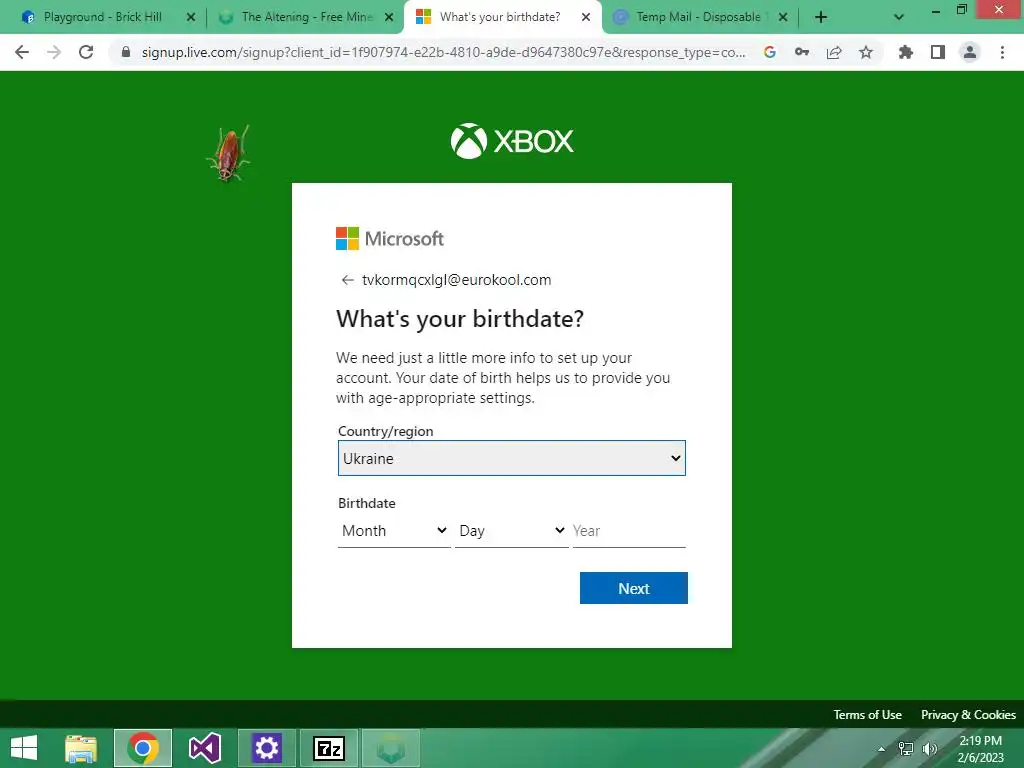Click the "Country/region" label
Screen dimensions: 1024x768
[x=385, y=431]
